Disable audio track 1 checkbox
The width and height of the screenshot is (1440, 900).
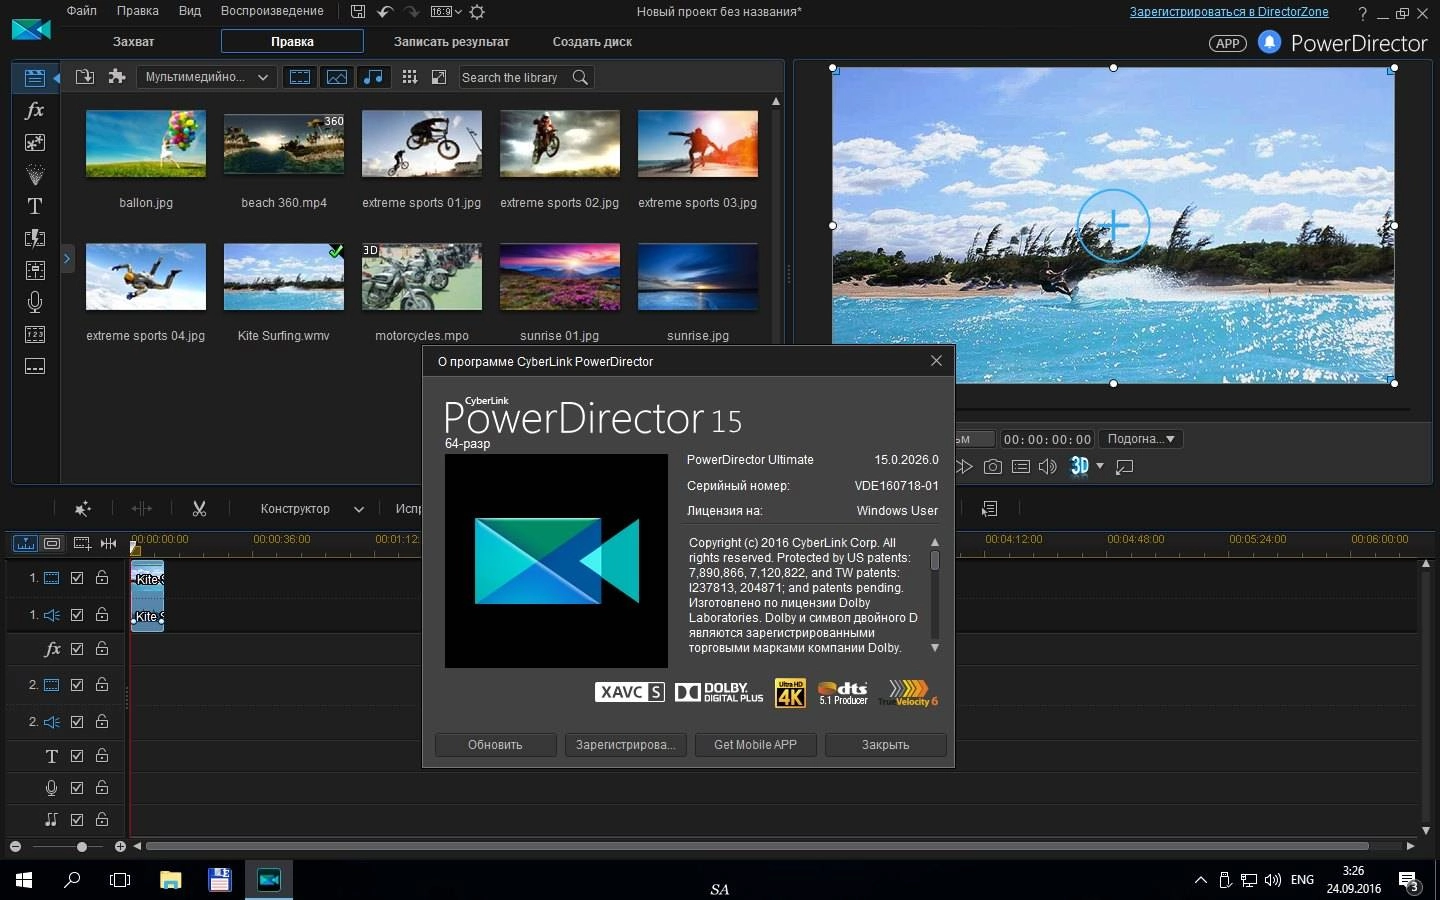pyautogui.click(x=77, y=615)
